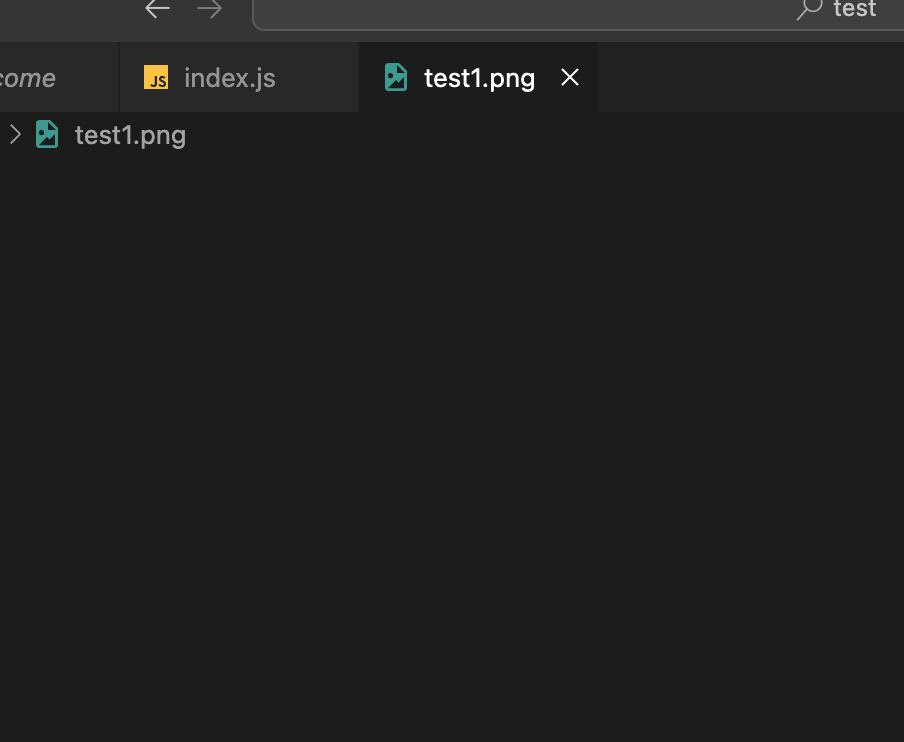Click the image file icon in the breadcrumb
Screen dimensions: 904x742
47,134
